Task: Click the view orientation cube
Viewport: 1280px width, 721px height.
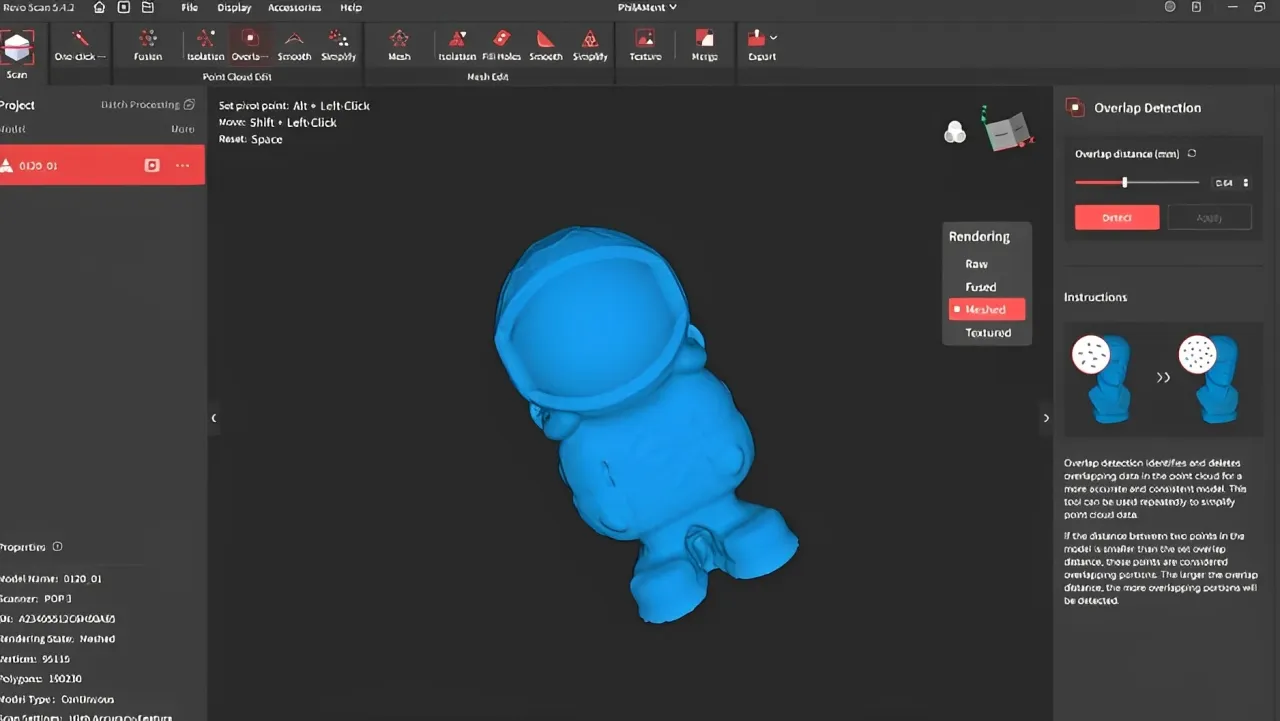Action: (1006, 130)
